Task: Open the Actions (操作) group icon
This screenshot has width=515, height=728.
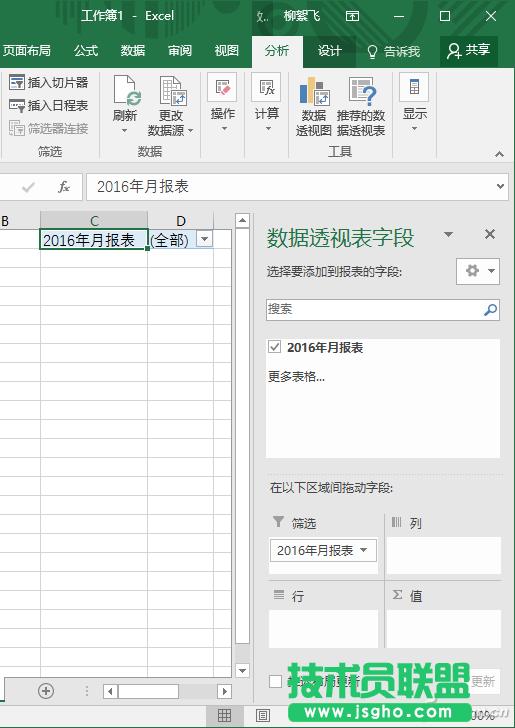Action: tap(222, 87)
